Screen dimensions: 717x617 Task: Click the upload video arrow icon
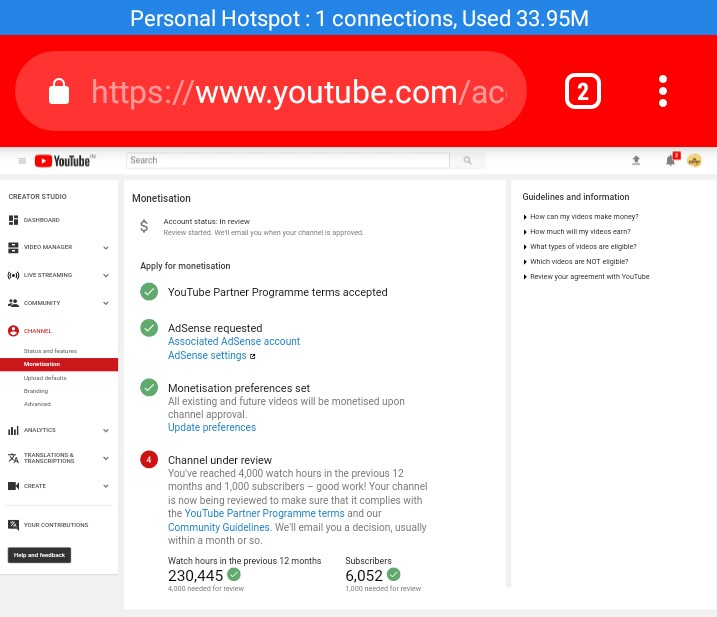point(636,160)
